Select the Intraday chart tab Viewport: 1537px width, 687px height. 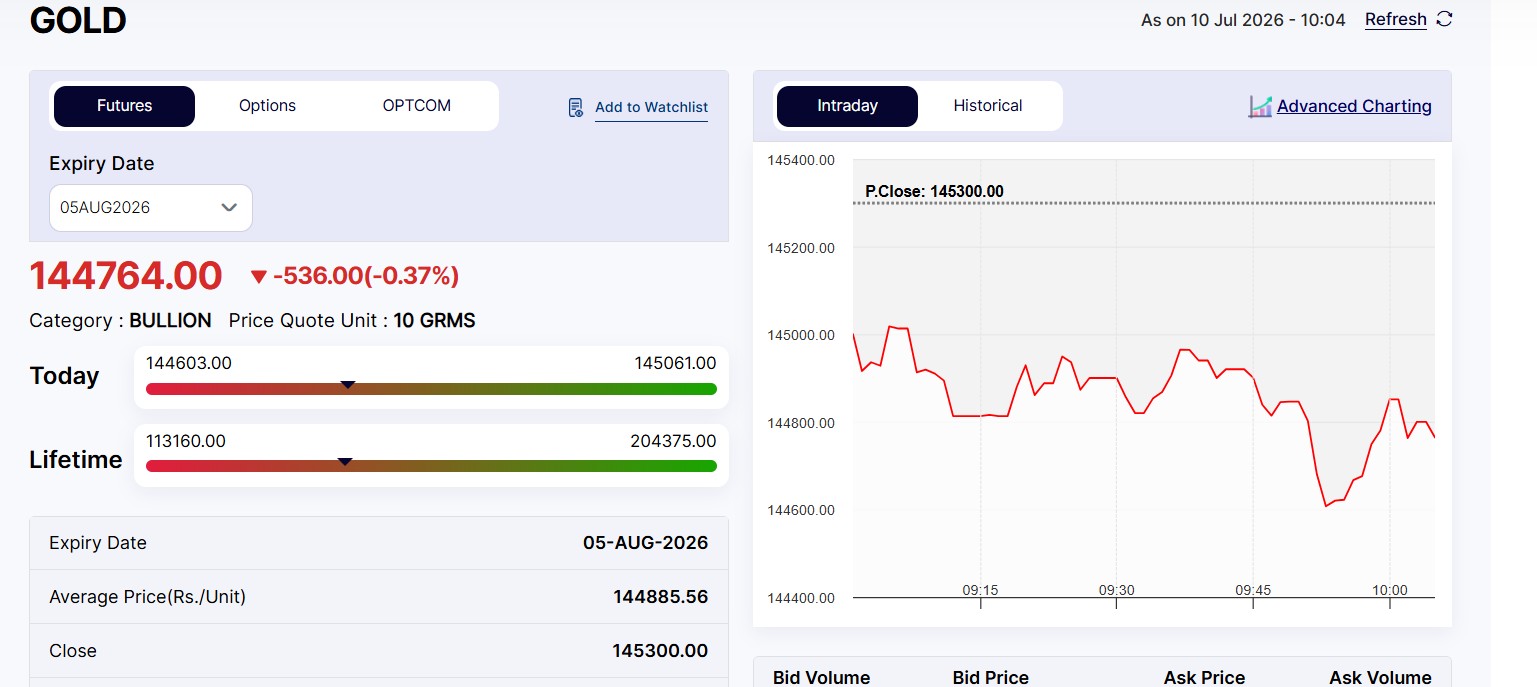coord(847,106)
